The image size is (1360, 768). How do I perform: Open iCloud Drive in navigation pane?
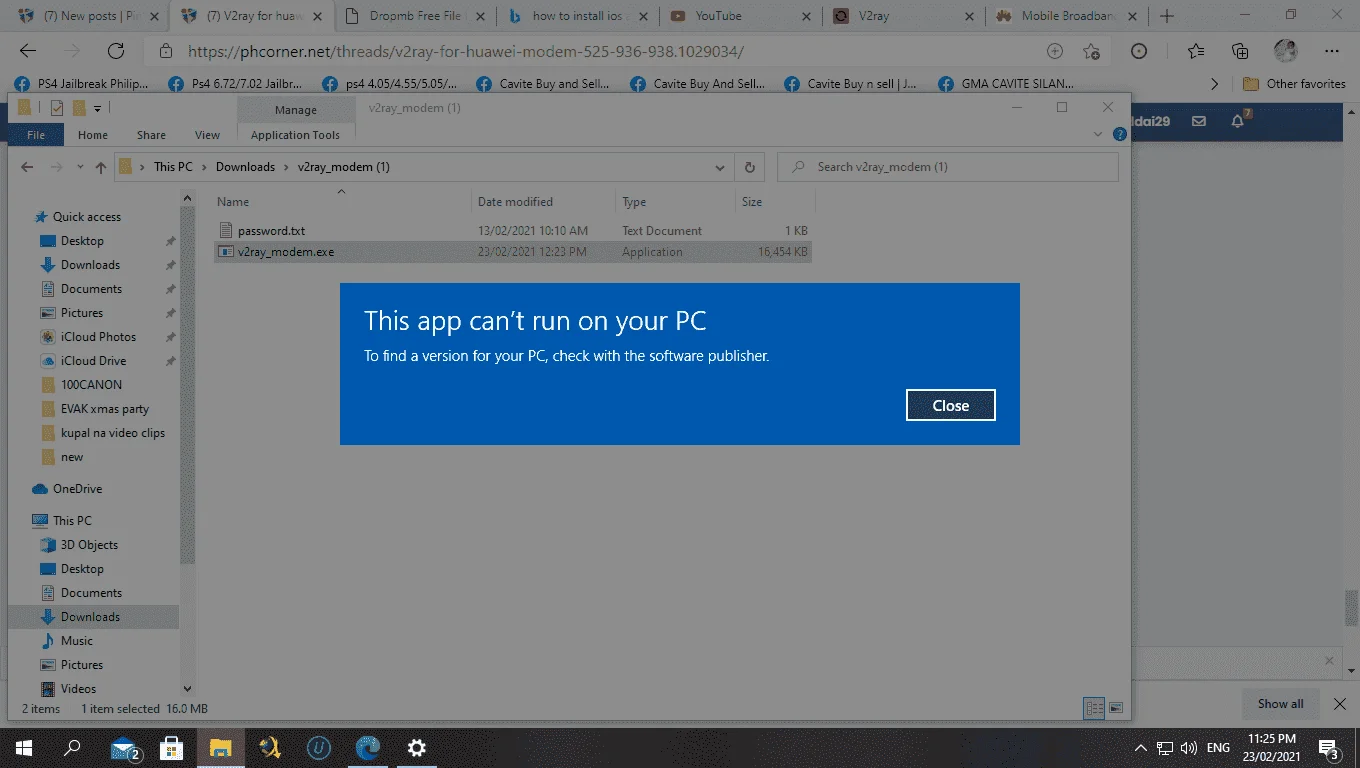click(93, 361)
